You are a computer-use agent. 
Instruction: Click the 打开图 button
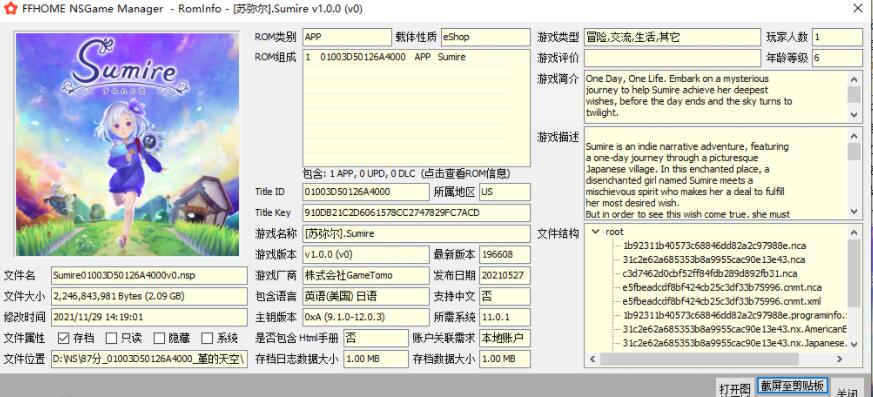pos(735,389)
